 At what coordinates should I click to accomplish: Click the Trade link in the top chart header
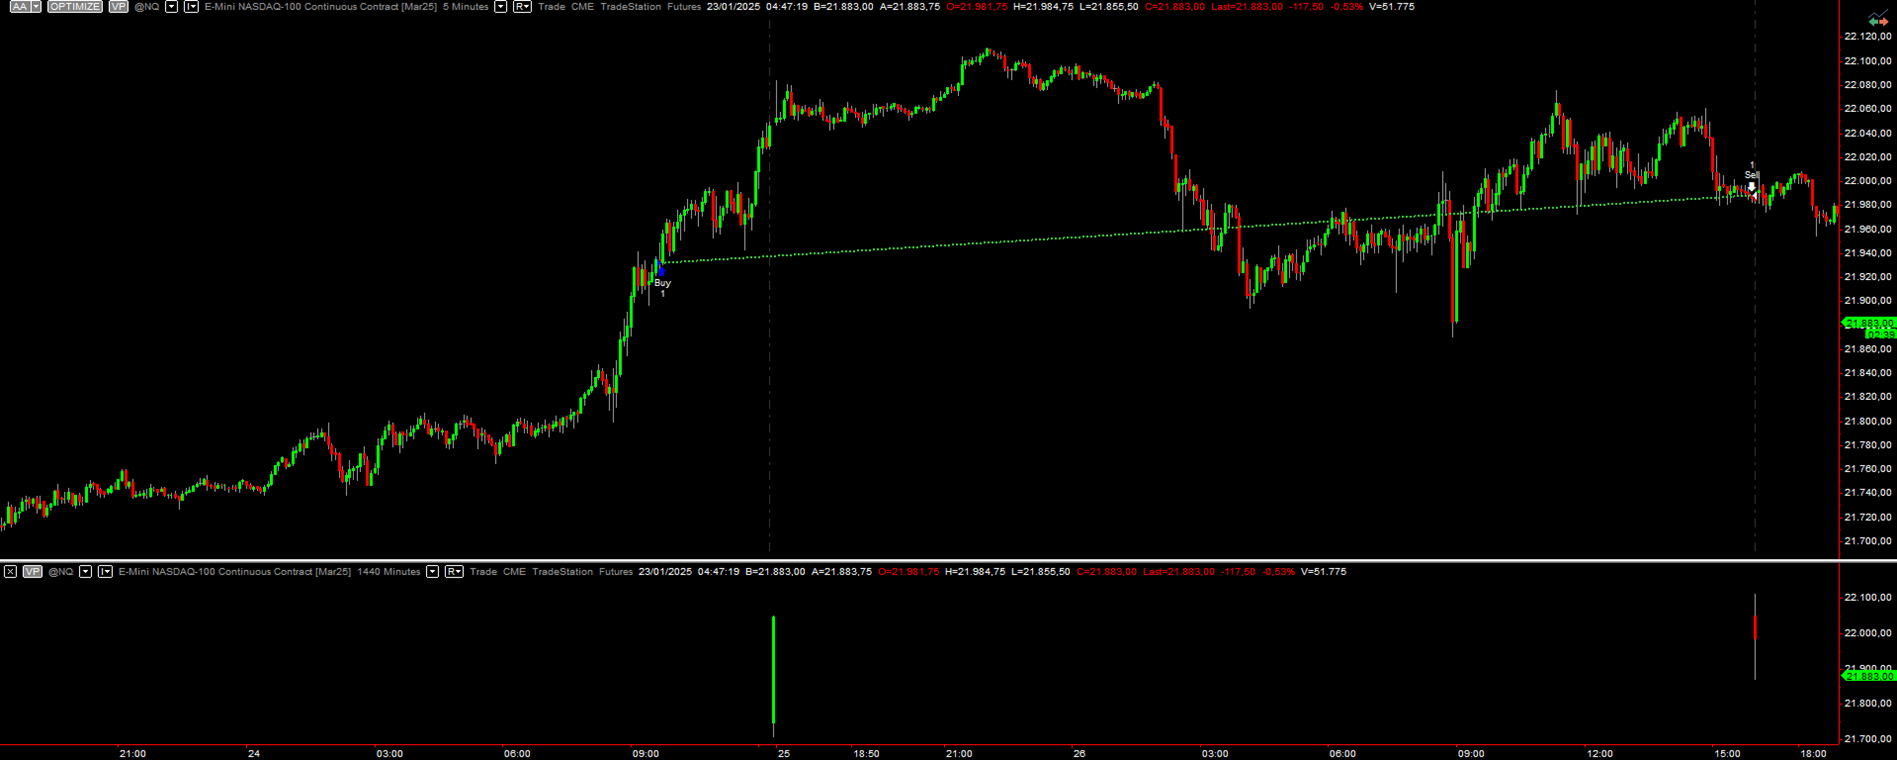tap(551, 7)
